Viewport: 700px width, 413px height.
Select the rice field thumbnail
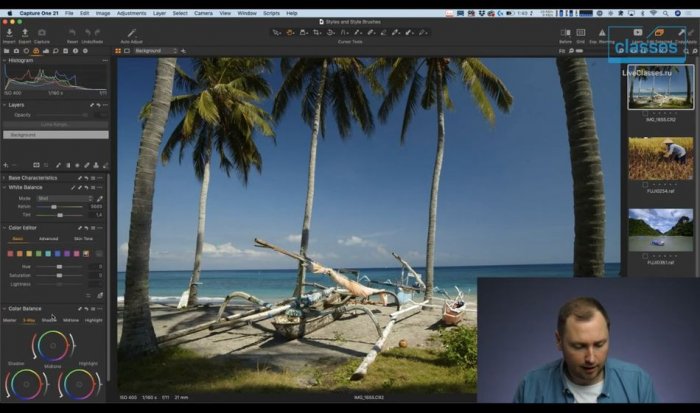click(661, 159)
